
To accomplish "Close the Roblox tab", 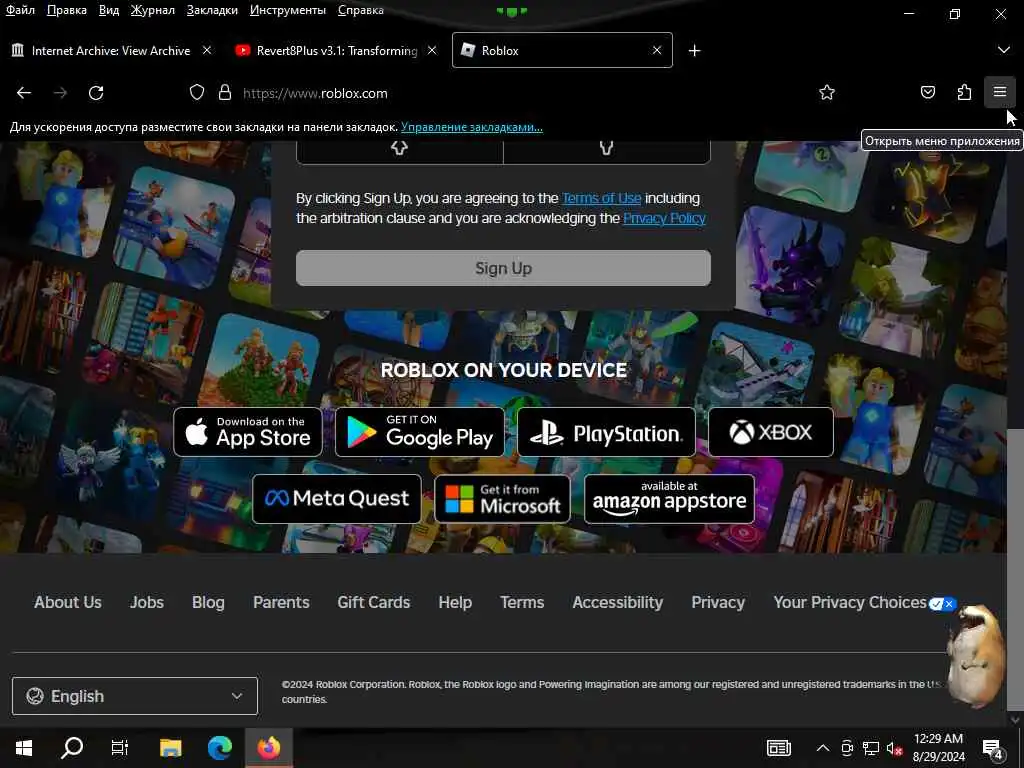I will tap(657, 50).
